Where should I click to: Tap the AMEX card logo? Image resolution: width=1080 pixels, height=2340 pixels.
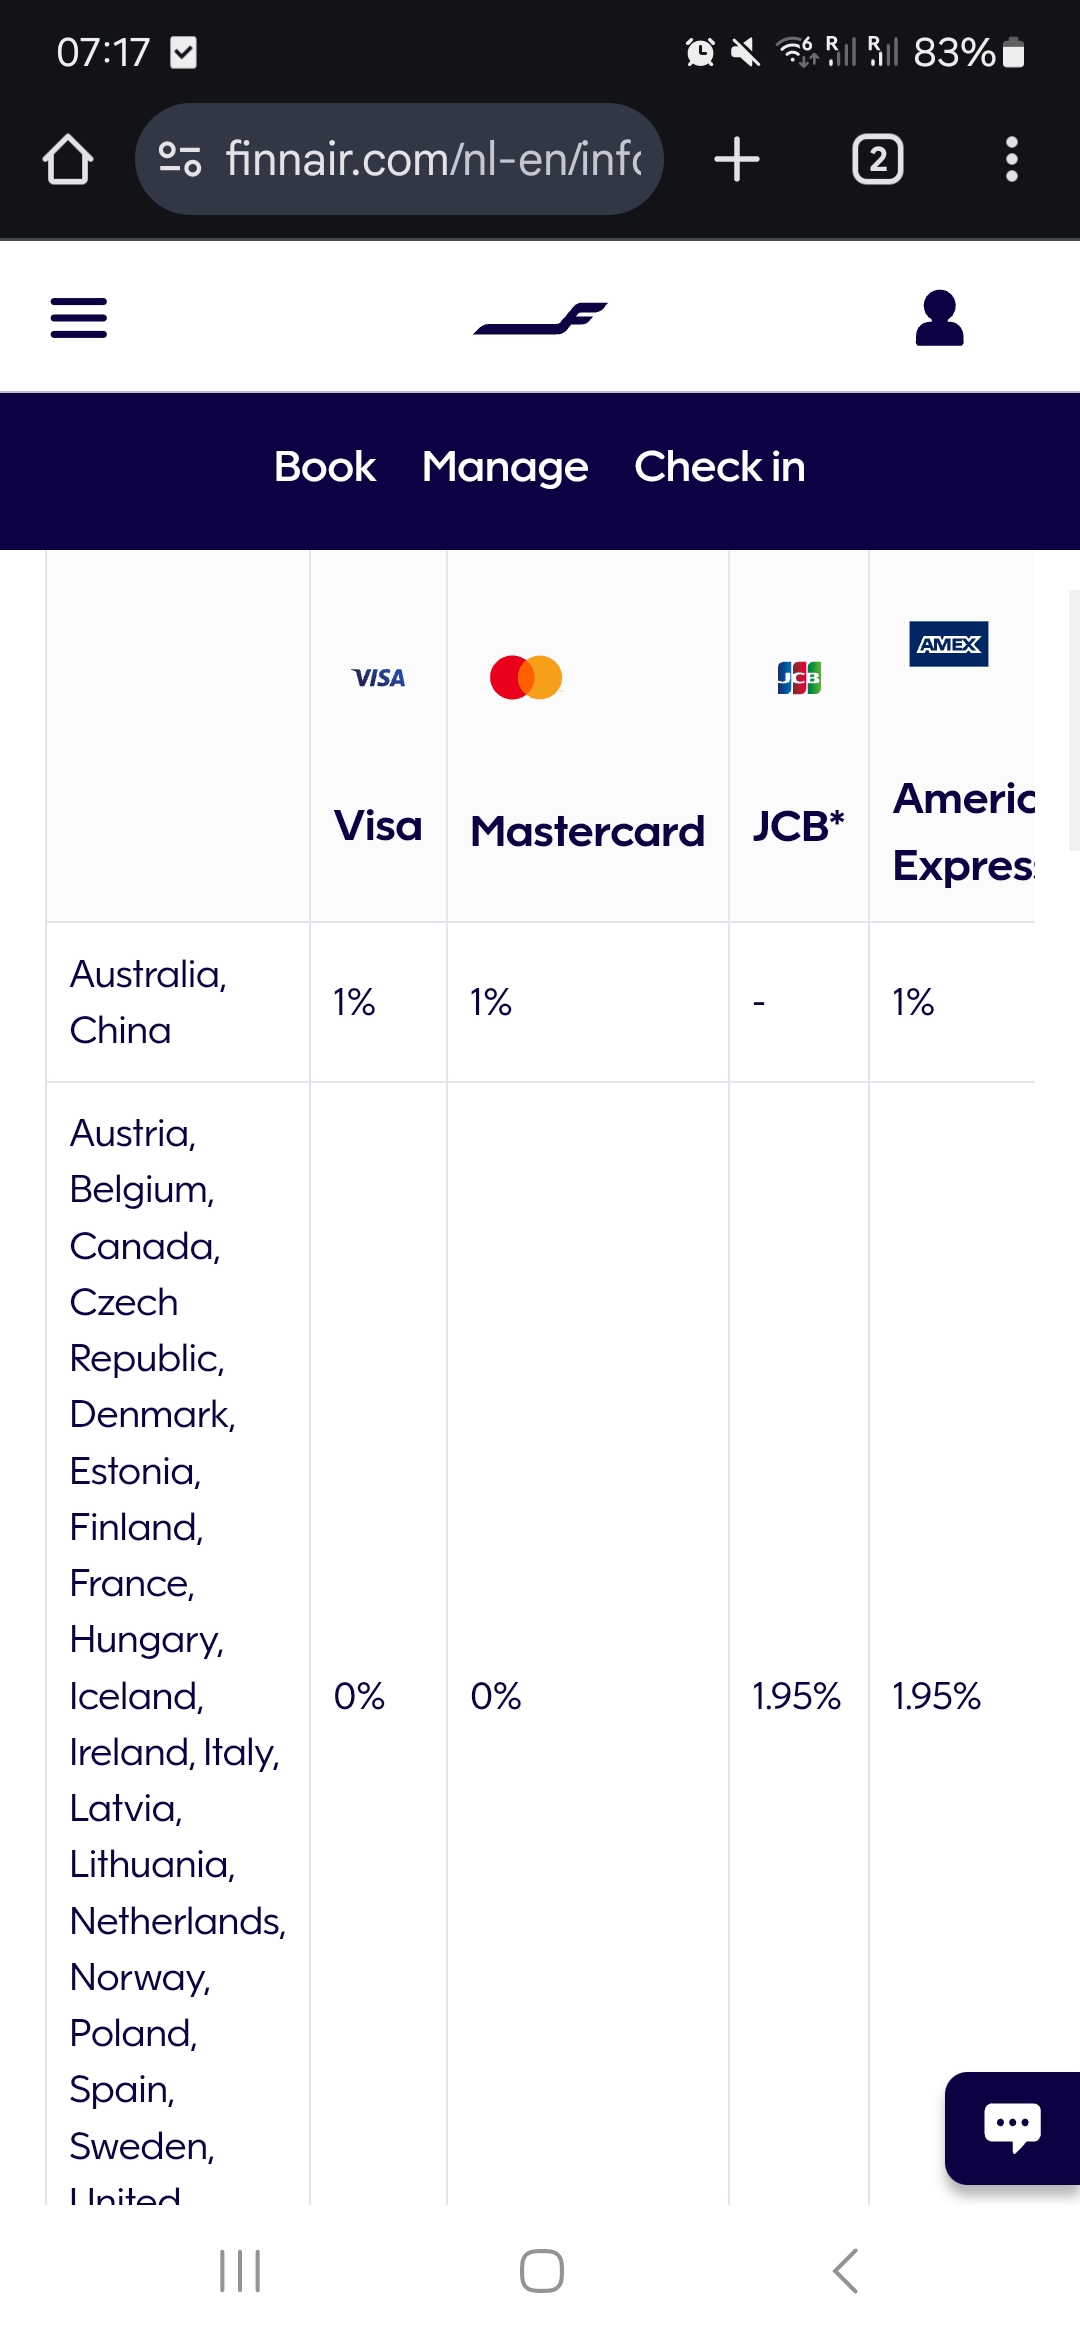point(948,644)
